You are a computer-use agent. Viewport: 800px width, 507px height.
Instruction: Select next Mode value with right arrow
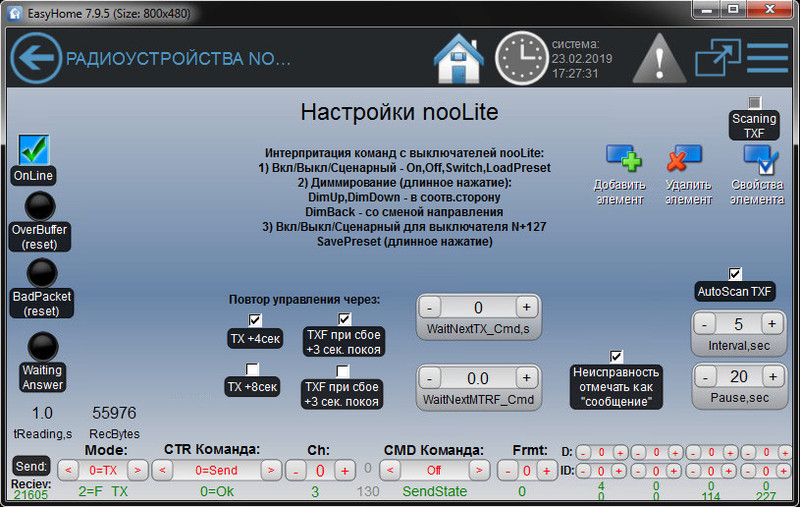139,469
